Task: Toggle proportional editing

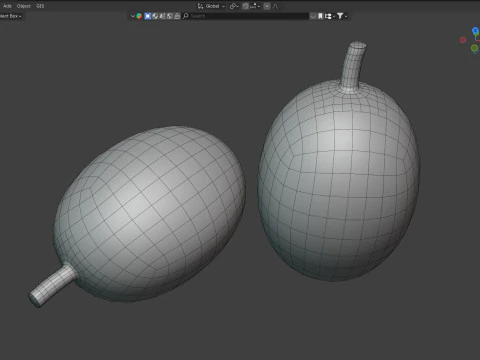Action: click(267, 6)
